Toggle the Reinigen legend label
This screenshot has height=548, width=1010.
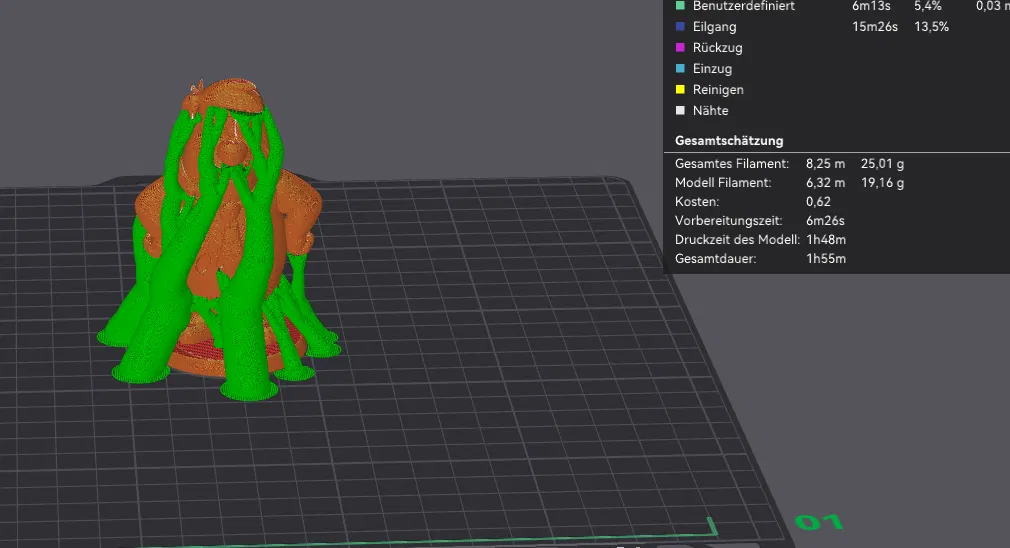click(718, 90)
